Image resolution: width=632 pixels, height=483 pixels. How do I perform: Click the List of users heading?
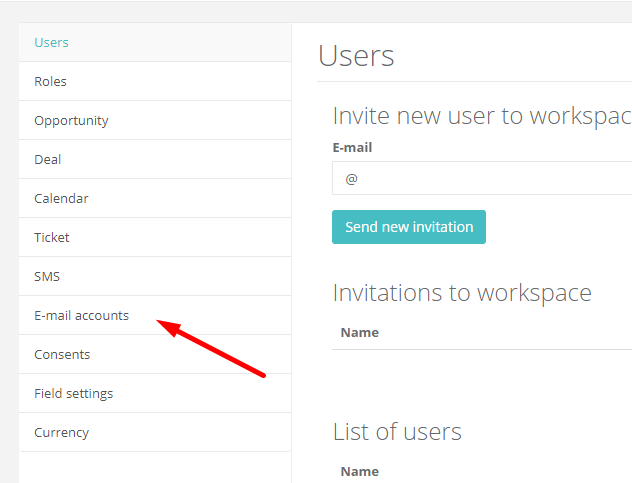[x=397, y=432]
